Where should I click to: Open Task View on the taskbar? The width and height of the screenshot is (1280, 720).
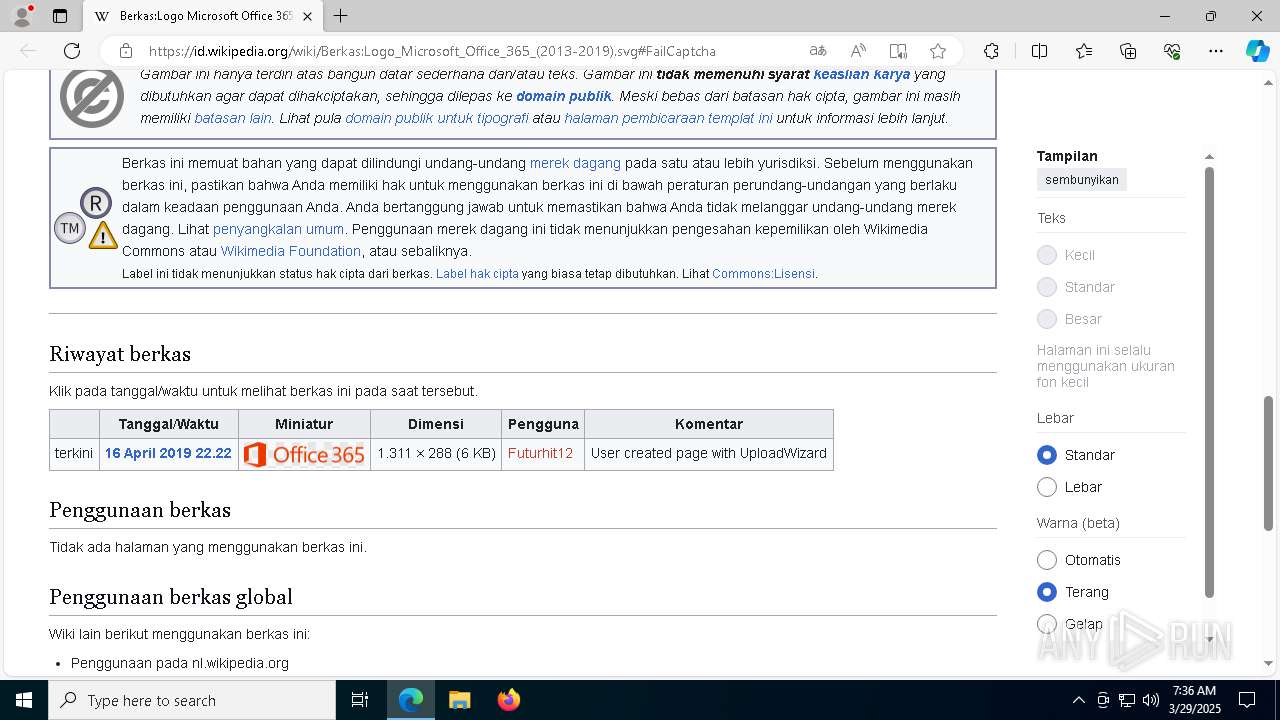[360, 700]
